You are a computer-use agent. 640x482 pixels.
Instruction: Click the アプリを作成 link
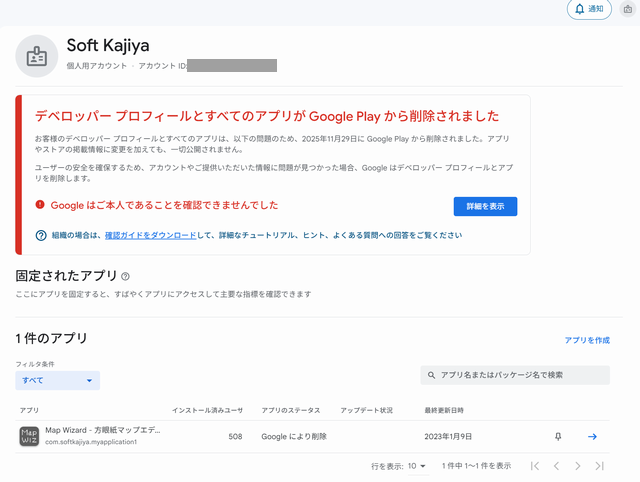click(x=586, y=341)
